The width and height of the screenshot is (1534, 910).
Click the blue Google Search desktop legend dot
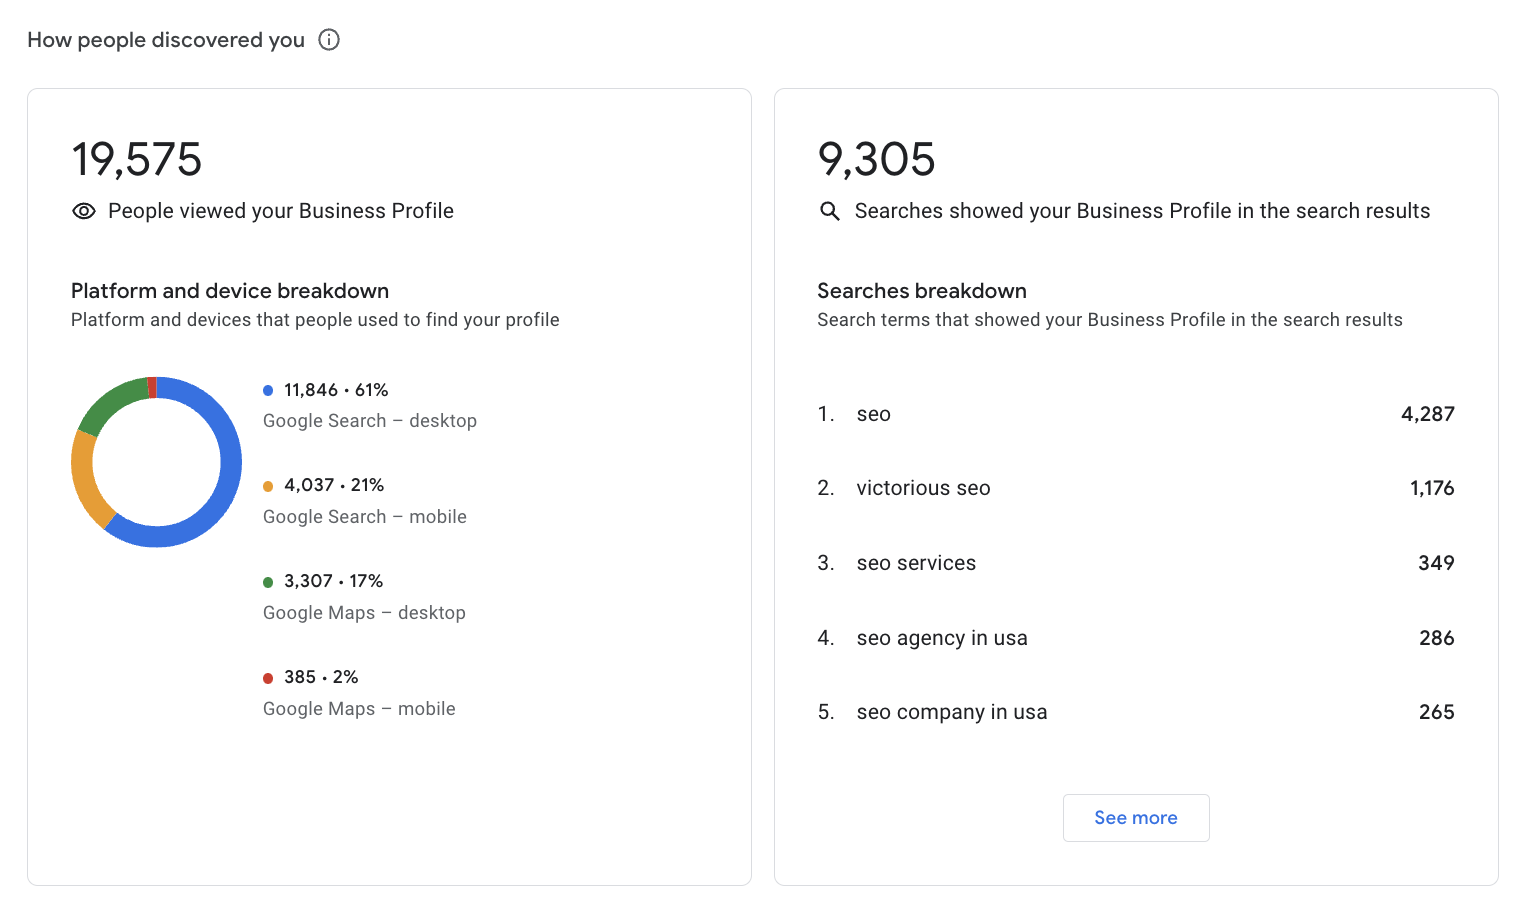[268, 391]
